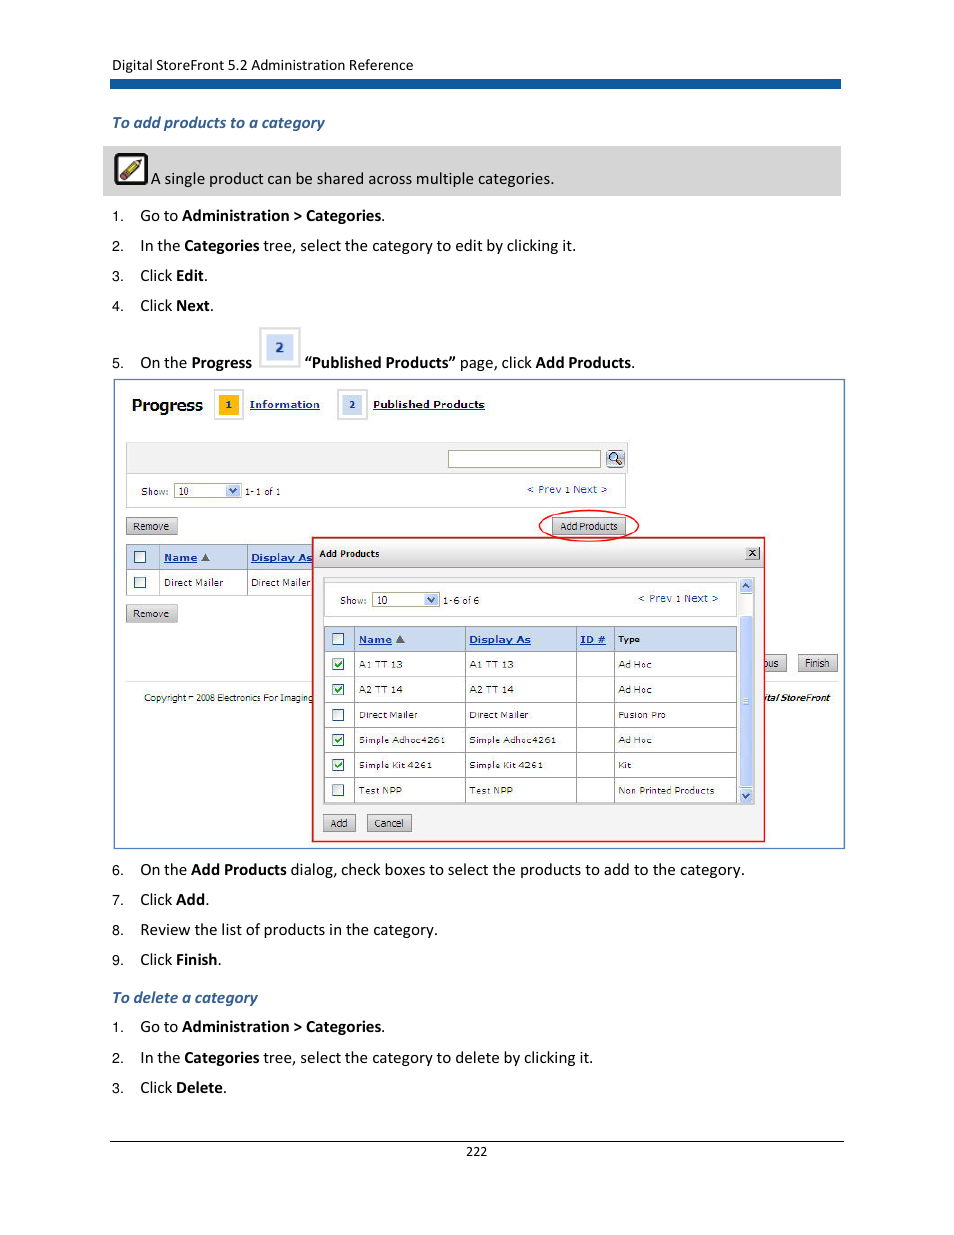This screenshot has width=954, height=1235.
Task: Toggle the select-all checkbox in Add Products dialog header
Action: tap(338, 639)
